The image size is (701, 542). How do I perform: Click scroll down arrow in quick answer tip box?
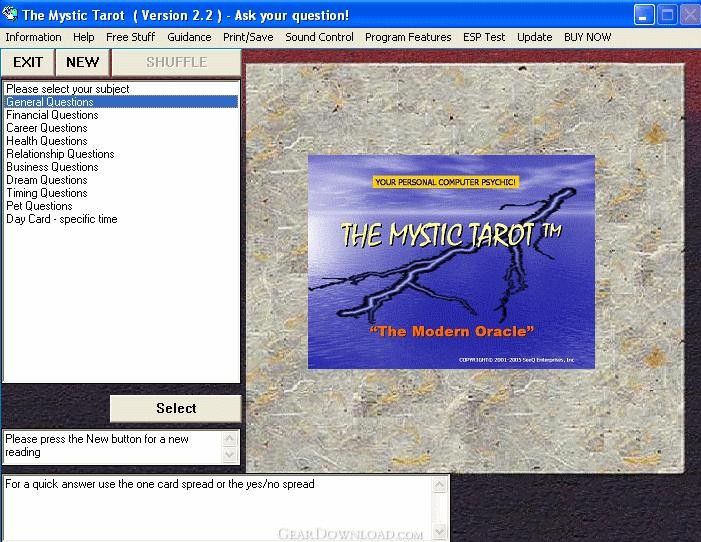coord(440,532)
